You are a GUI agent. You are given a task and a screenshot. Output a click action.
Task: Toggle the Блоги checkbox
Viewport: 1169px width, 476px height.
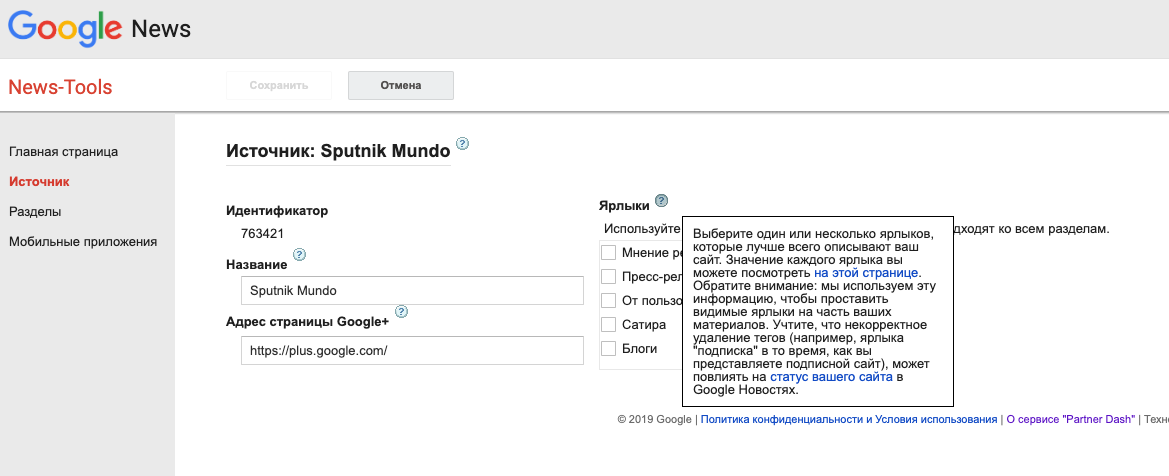point(608,348)
